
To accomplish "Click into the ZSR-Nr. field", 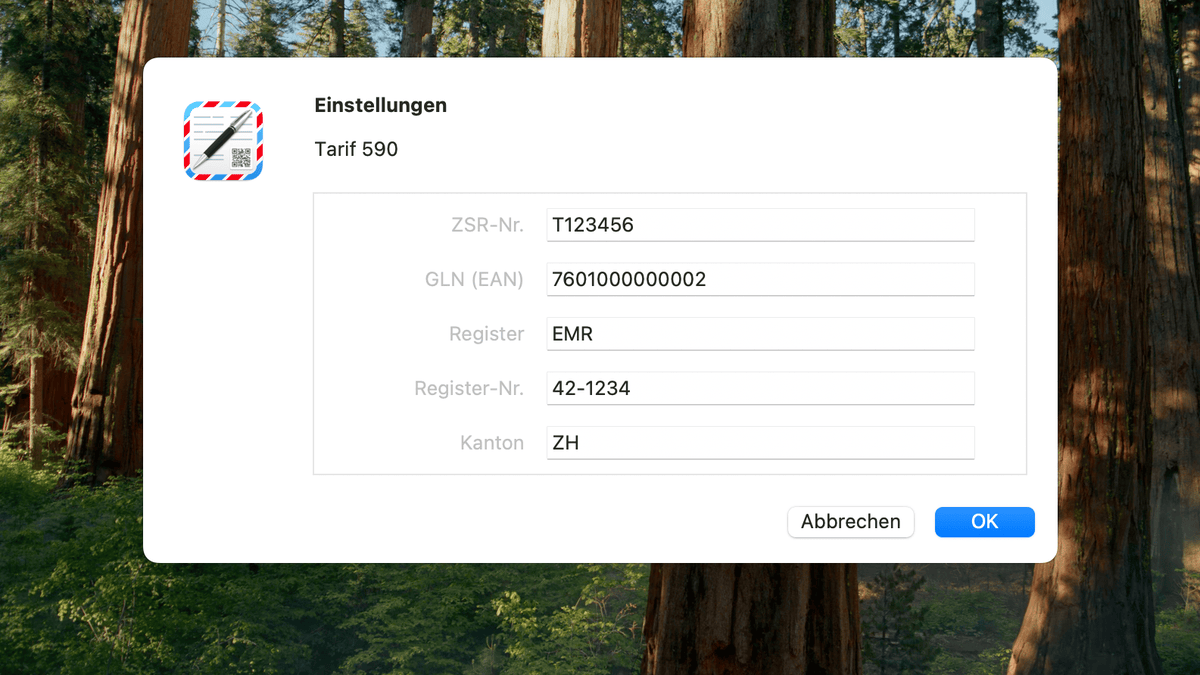I will [760, 225].
